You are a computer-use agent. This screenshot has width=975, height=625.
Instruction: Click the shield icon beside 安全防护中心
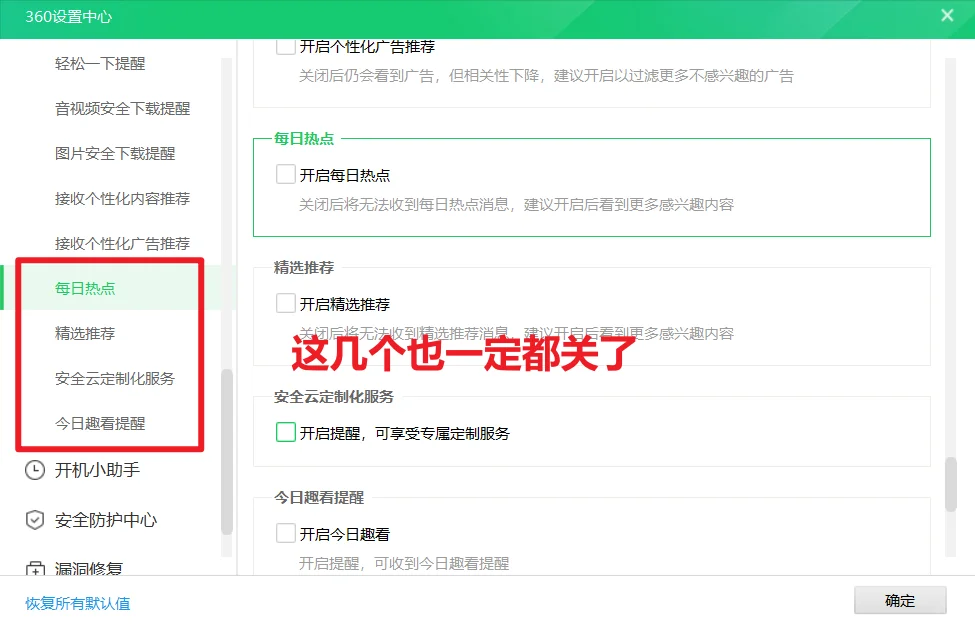pos(35,520)
